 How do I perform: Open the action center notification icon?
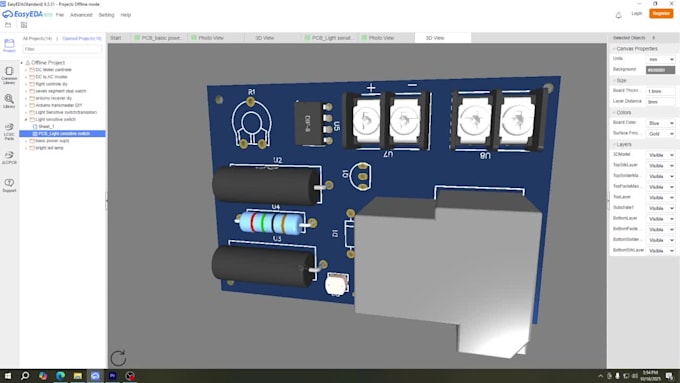670,376
